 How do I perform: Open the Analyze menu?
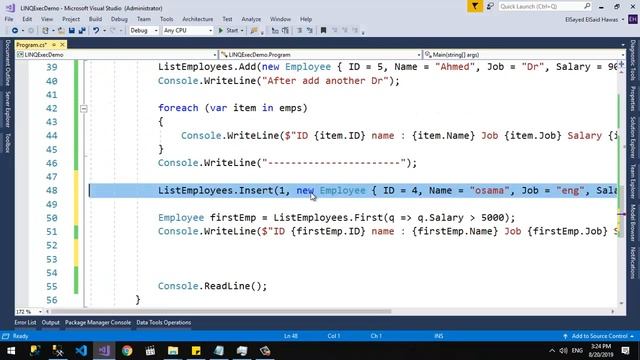[251, 19]
